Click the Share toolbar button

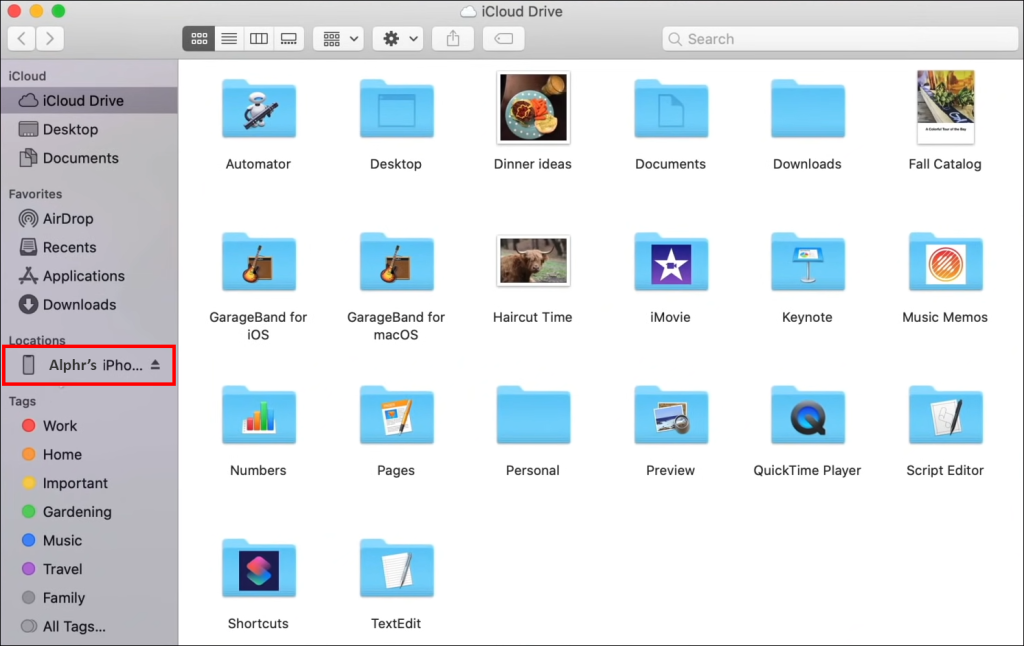pyautogui.click(x=453, y=39)
